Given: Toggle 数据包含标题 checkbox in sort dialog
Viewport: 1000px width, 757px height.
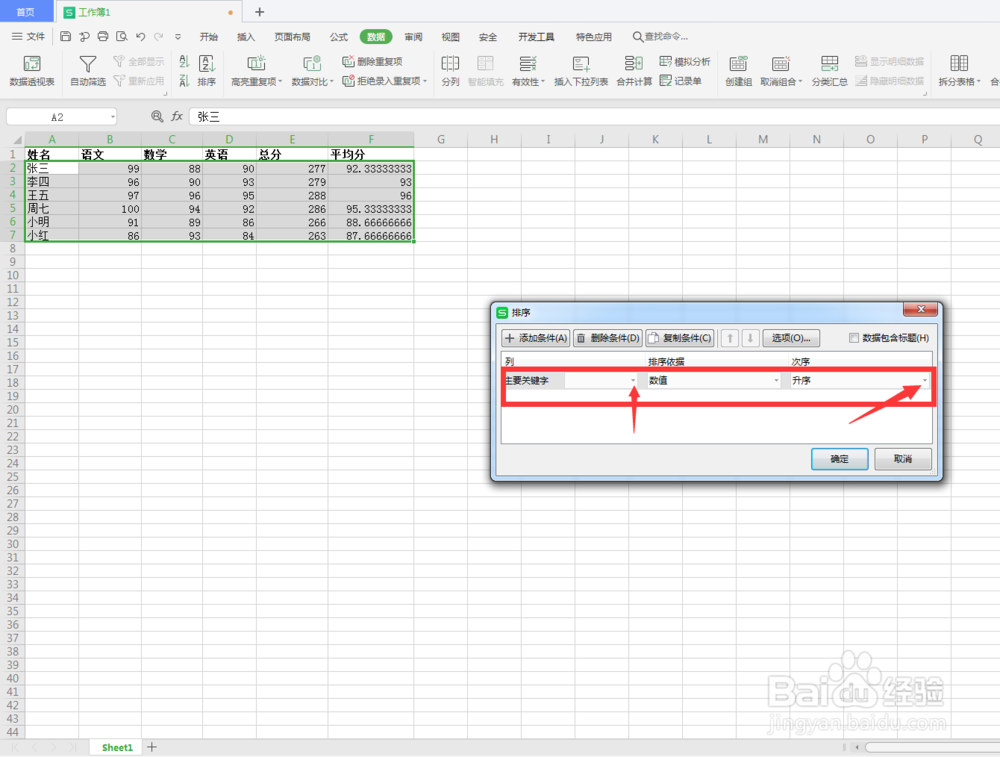Looking at the screenshot, I should (x=854, y=338).
